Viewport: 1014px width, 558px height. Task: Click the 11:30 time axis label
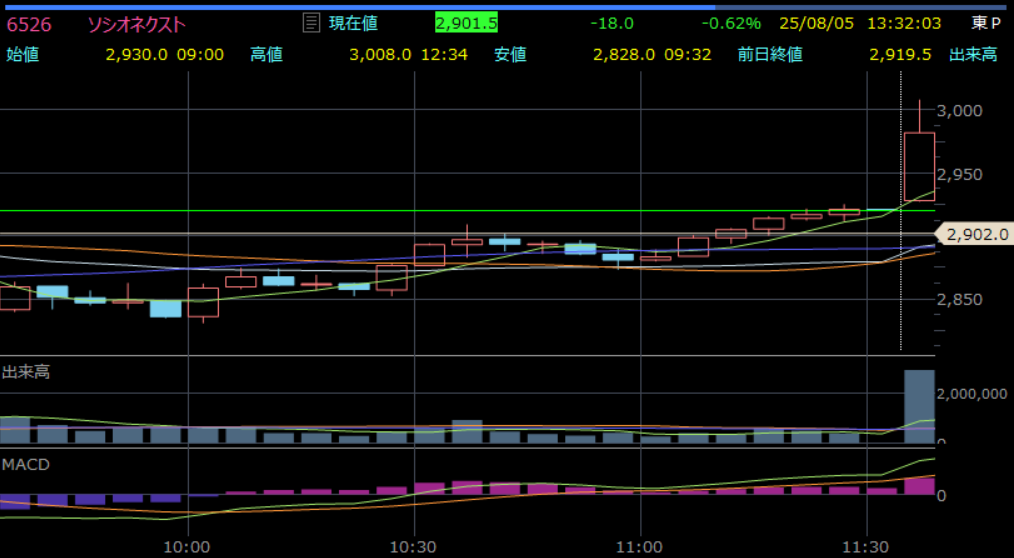[865, 547]
